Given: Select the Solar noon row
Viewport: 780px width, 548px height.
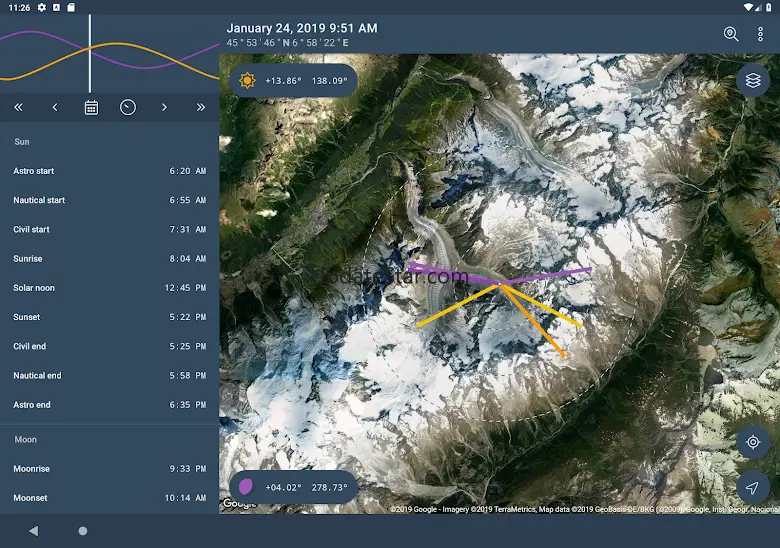Looking at the screenshot, I should pyautogui.click(x=109, y=287).
